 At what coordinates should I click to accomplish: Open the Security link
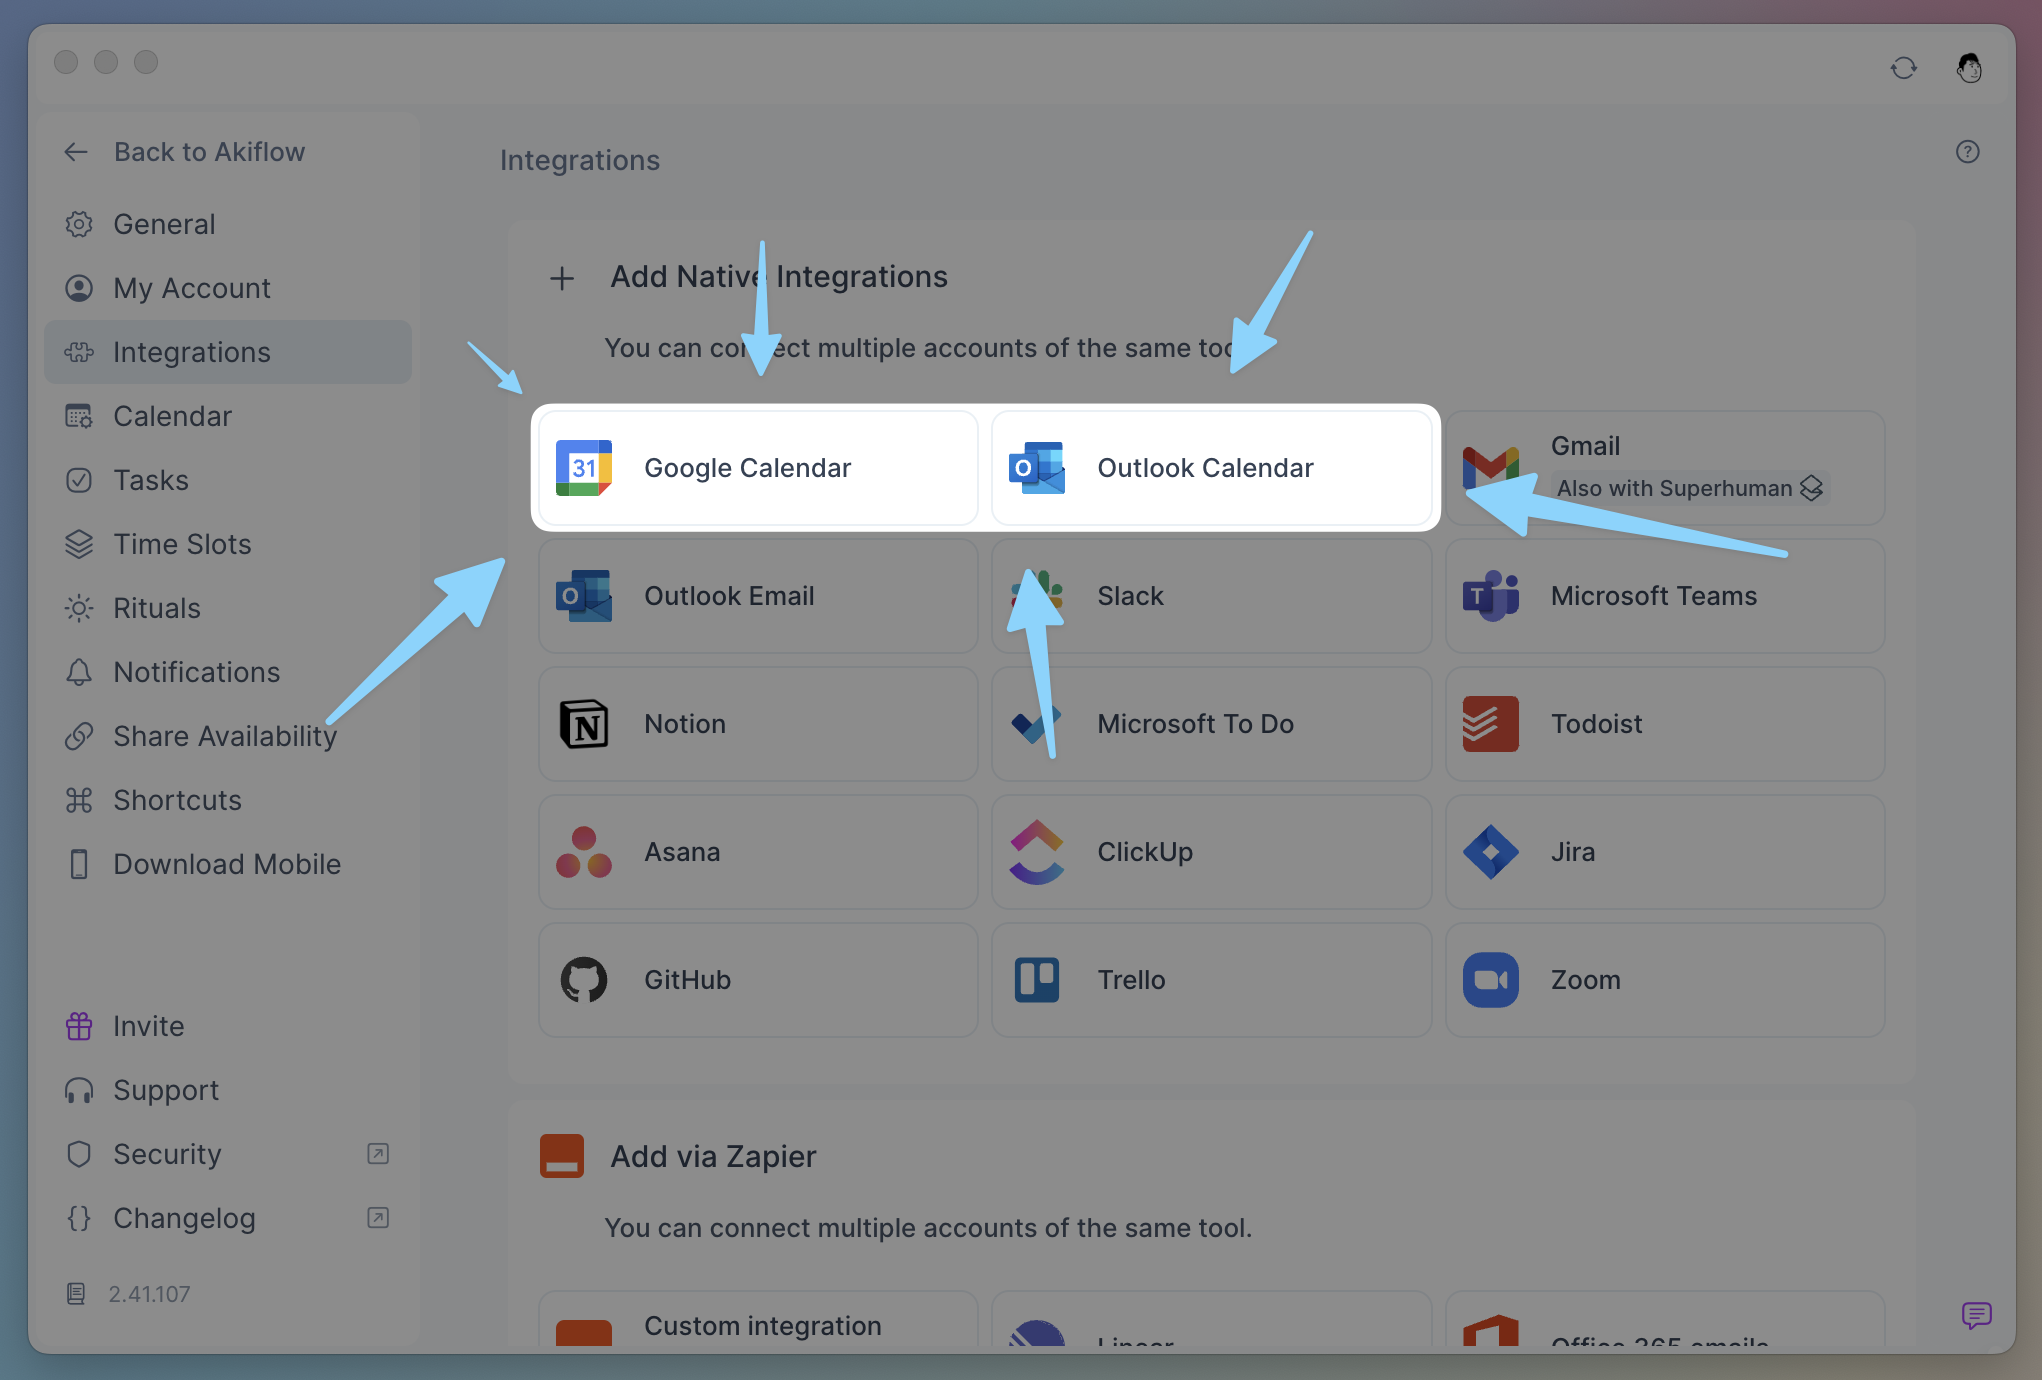pos(228,1154)
